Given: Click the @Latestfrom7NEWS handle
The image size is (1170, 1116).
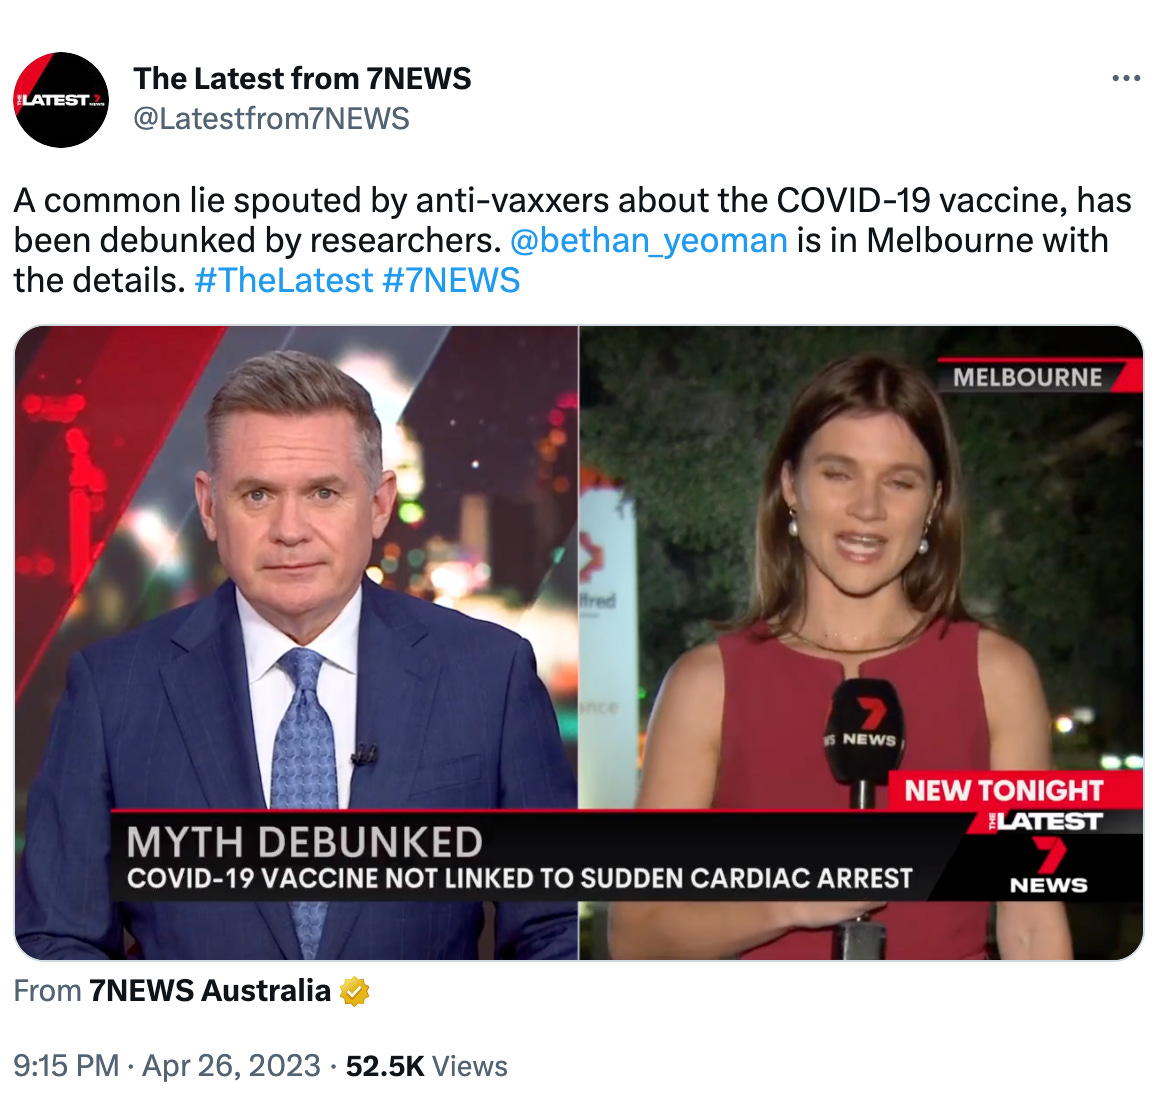Looking at the screenshot, I should (272, 119).
